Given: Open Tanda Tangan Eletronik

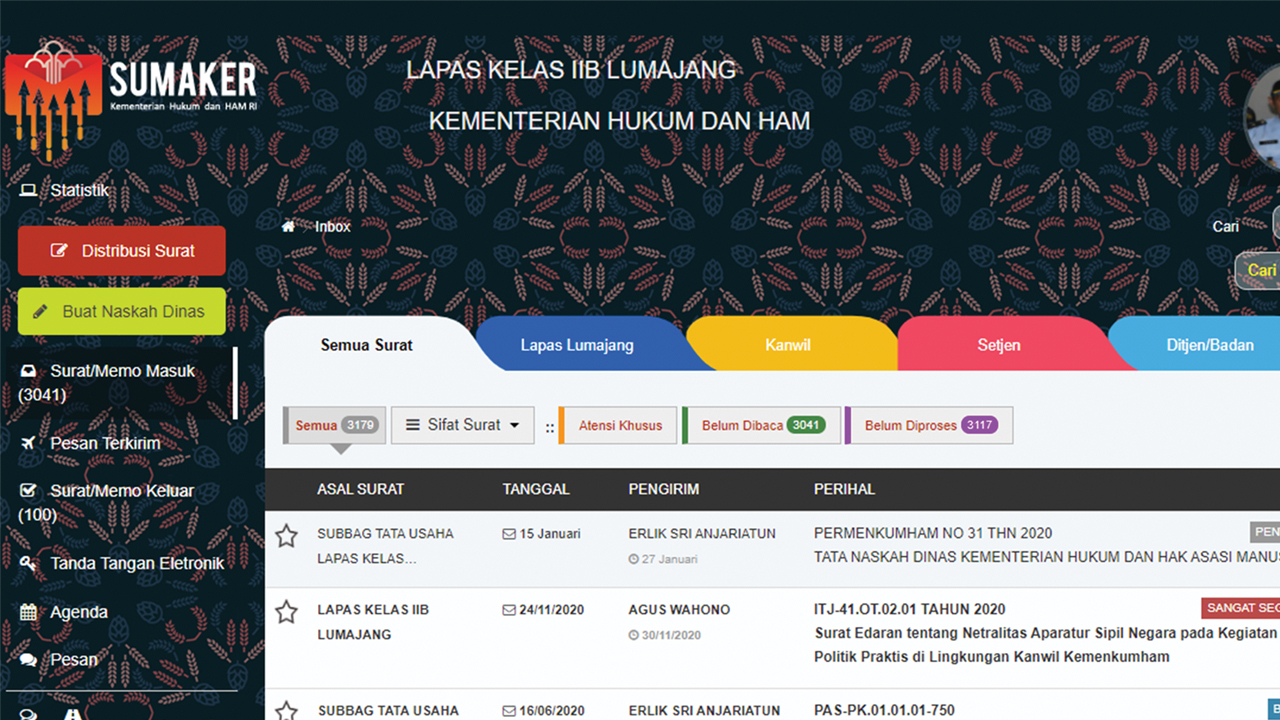Looking at the screenshot, I should click(x=137, y=563).
